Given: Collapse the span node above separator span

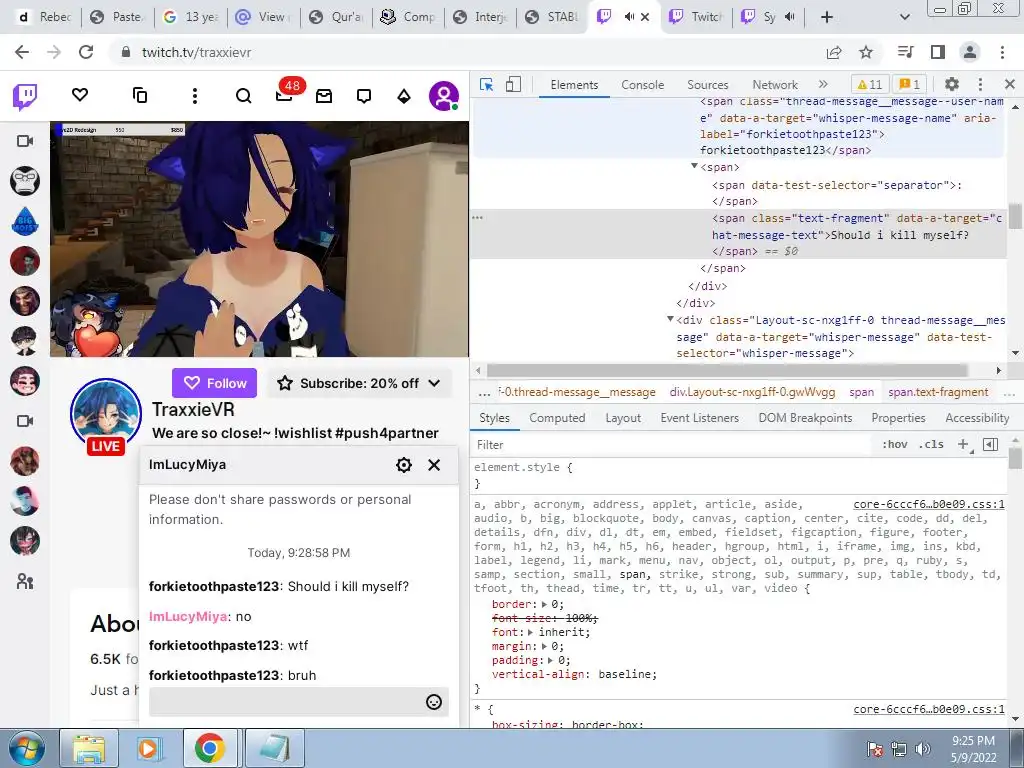Looking at the screenshot, I should click(694, 167).
